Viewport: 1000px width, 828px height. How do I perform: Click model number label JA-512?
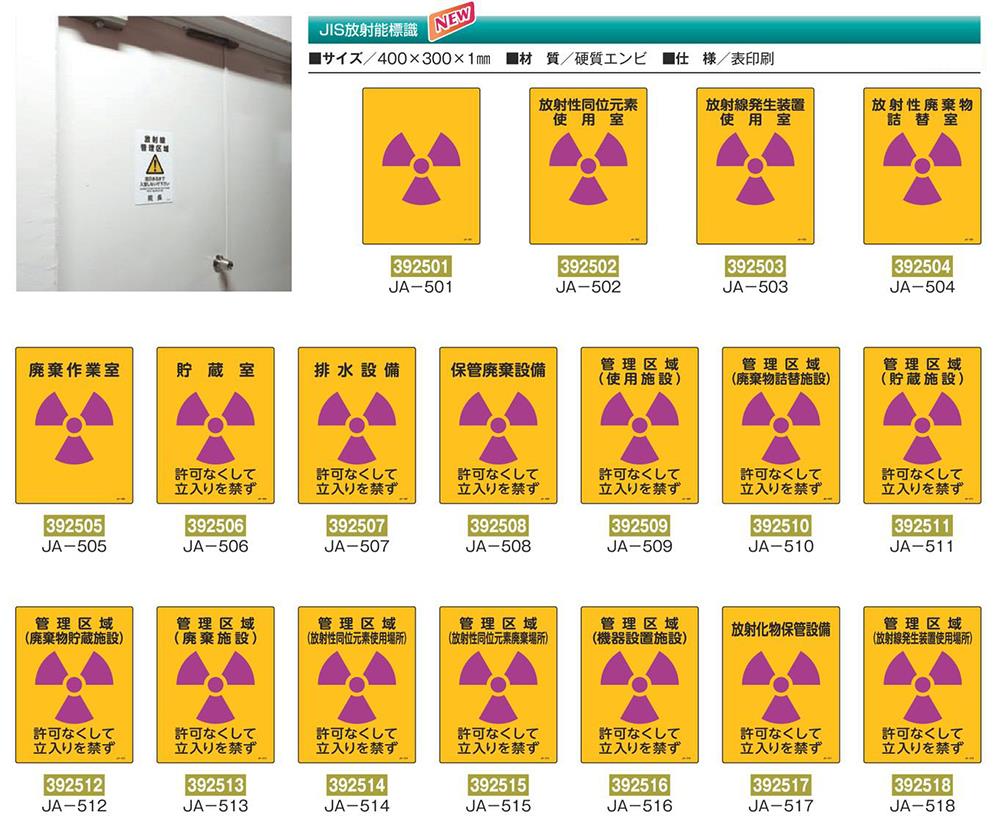coord(74,806)
